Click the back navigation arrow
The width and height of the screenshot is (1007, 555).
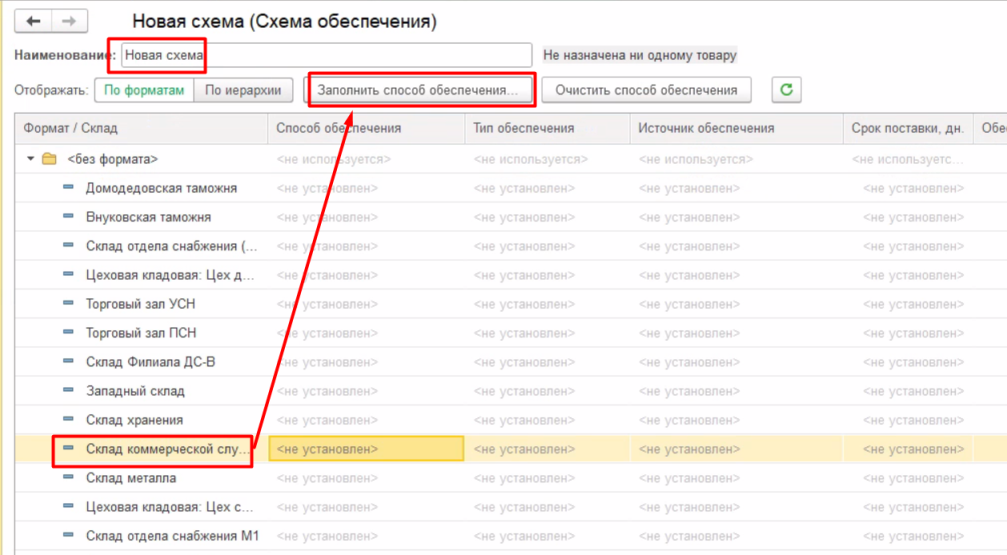click(33, 21)
